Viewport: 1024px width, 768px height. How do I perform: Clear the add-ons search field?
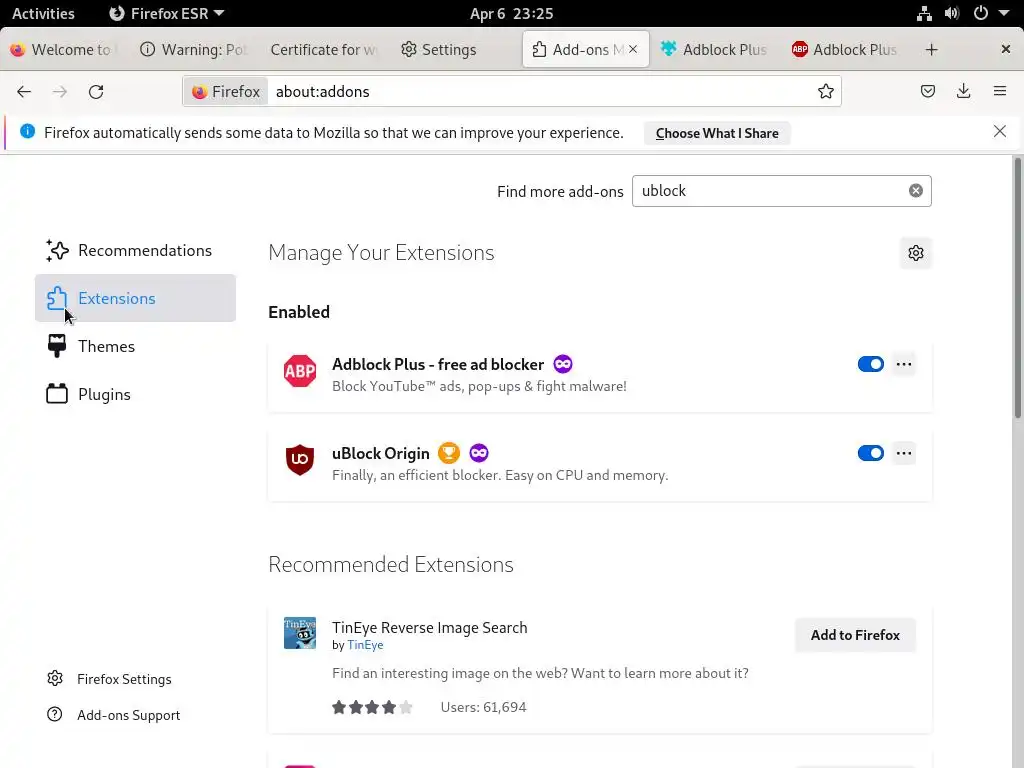(x=916, y=191)
